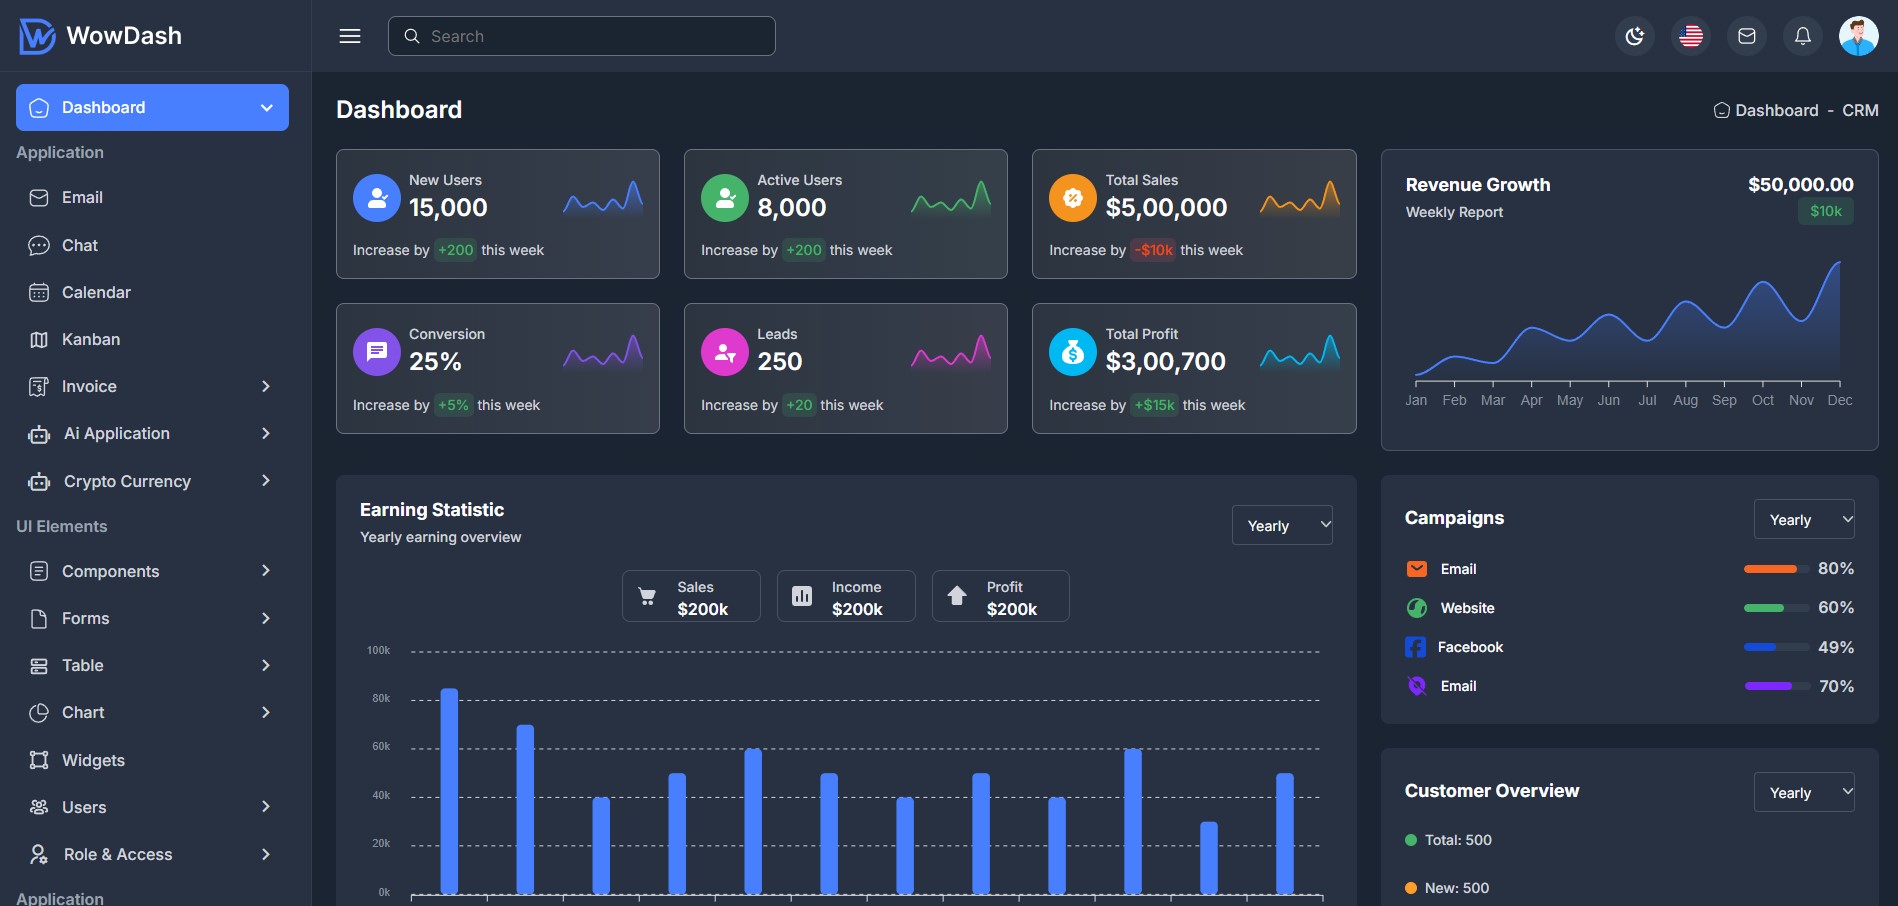Click the Ai Application robot icon

point(39,434)
